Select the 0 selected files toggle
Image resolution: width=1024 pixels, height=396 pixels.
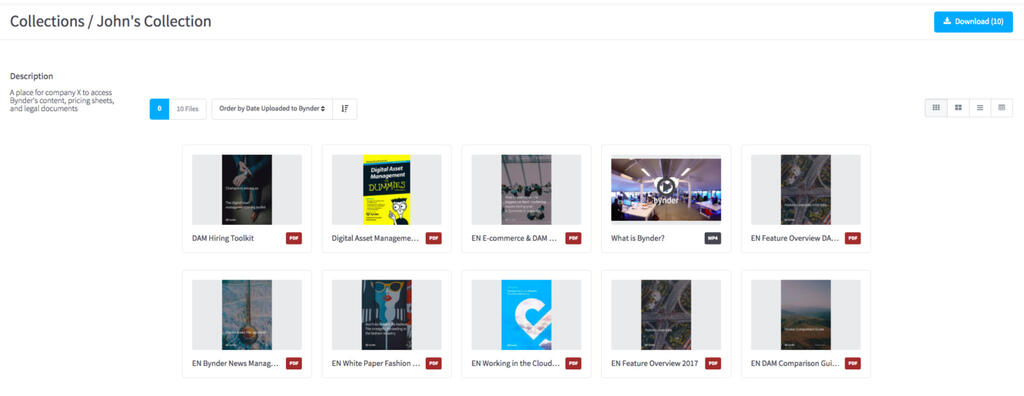coord(159,109)
